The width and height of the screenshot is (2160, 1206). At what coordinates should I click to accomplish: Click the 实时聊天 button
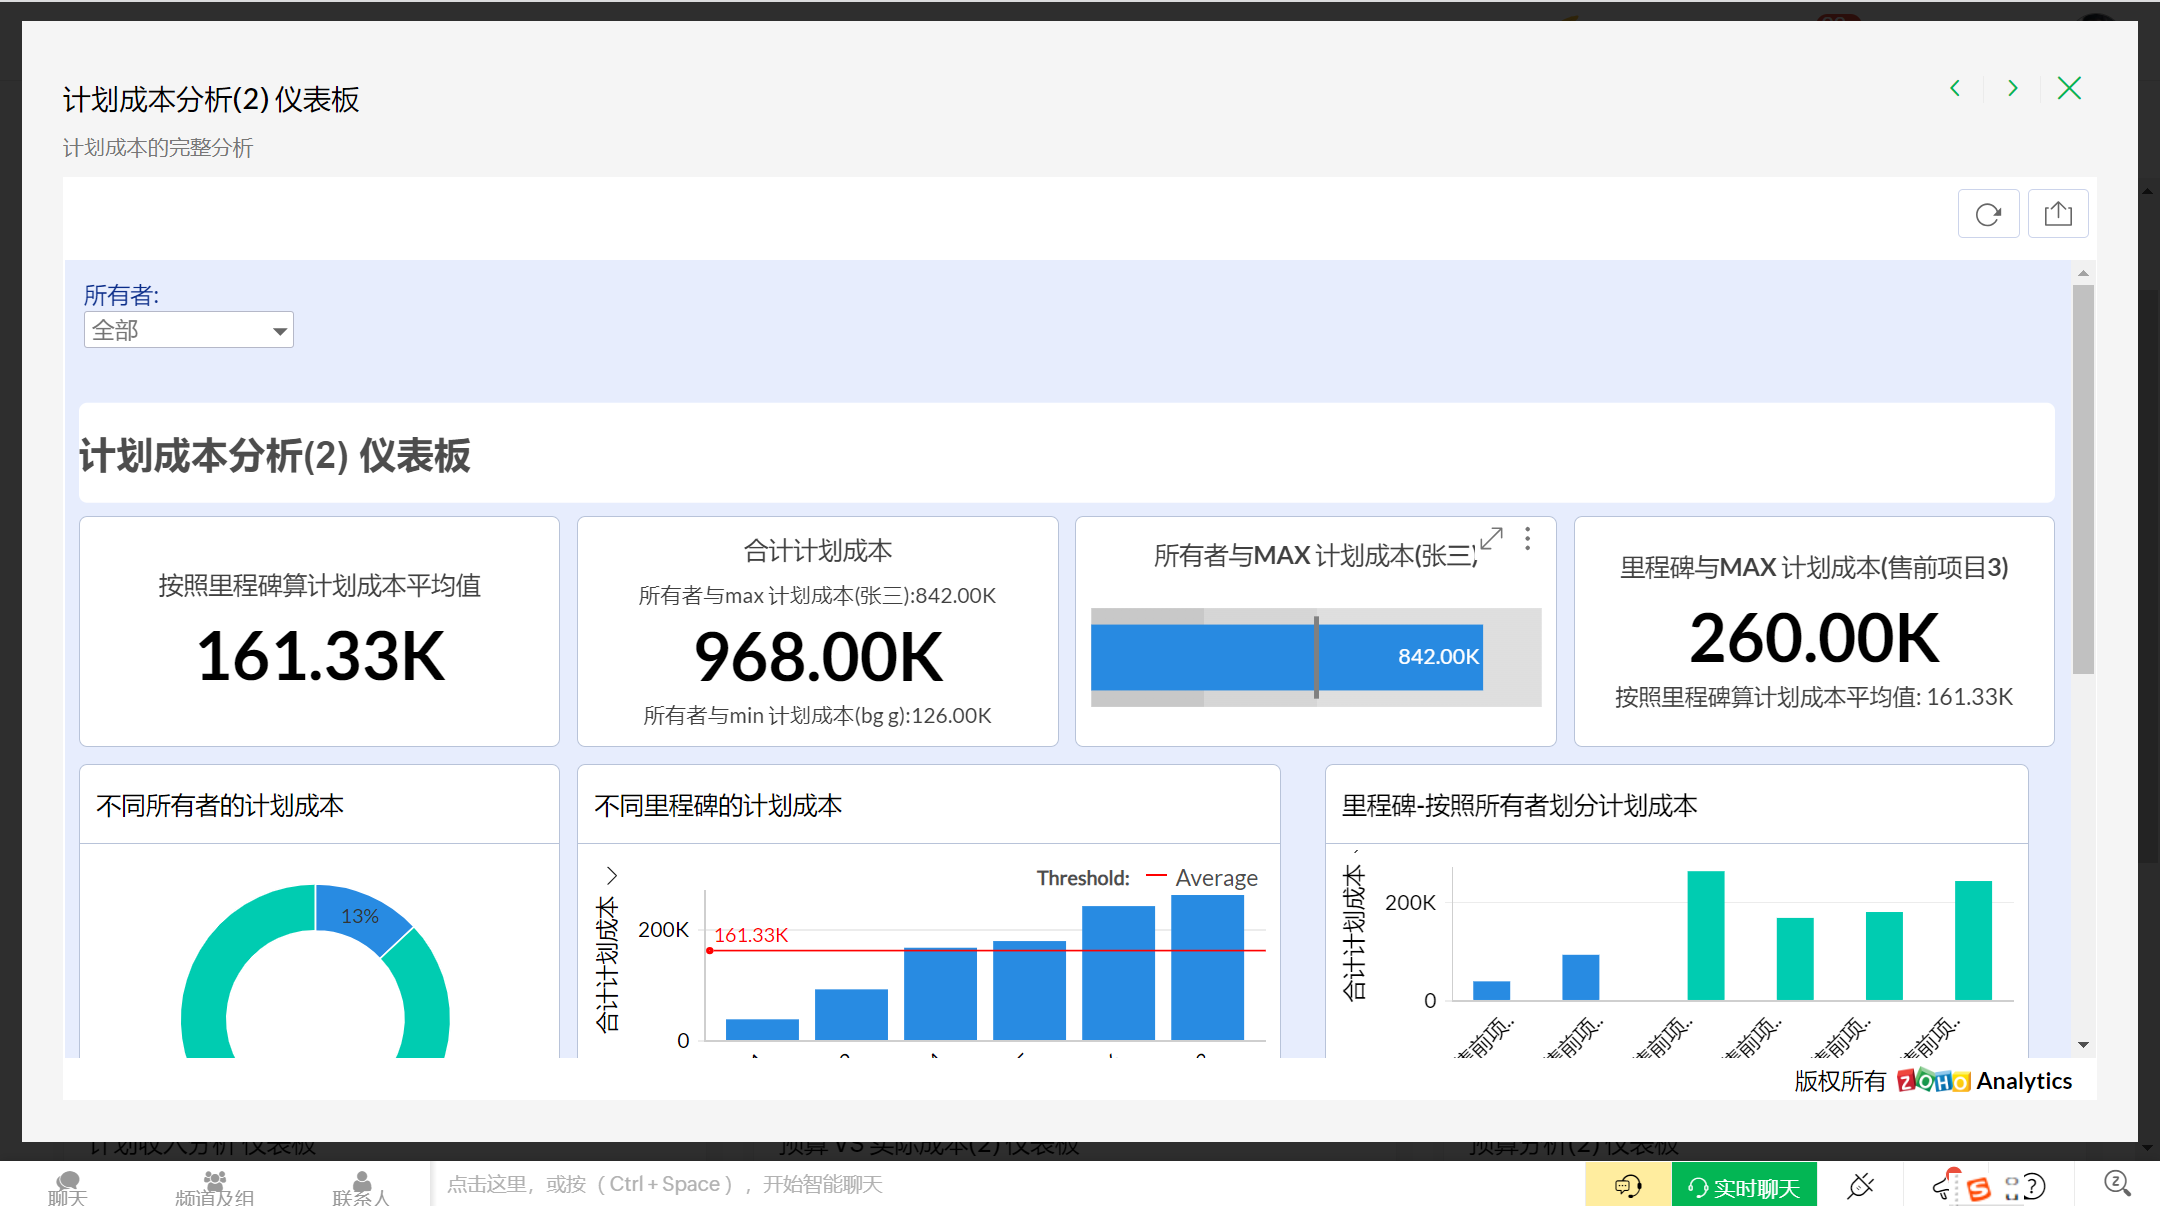(x=1744, y=1186)
